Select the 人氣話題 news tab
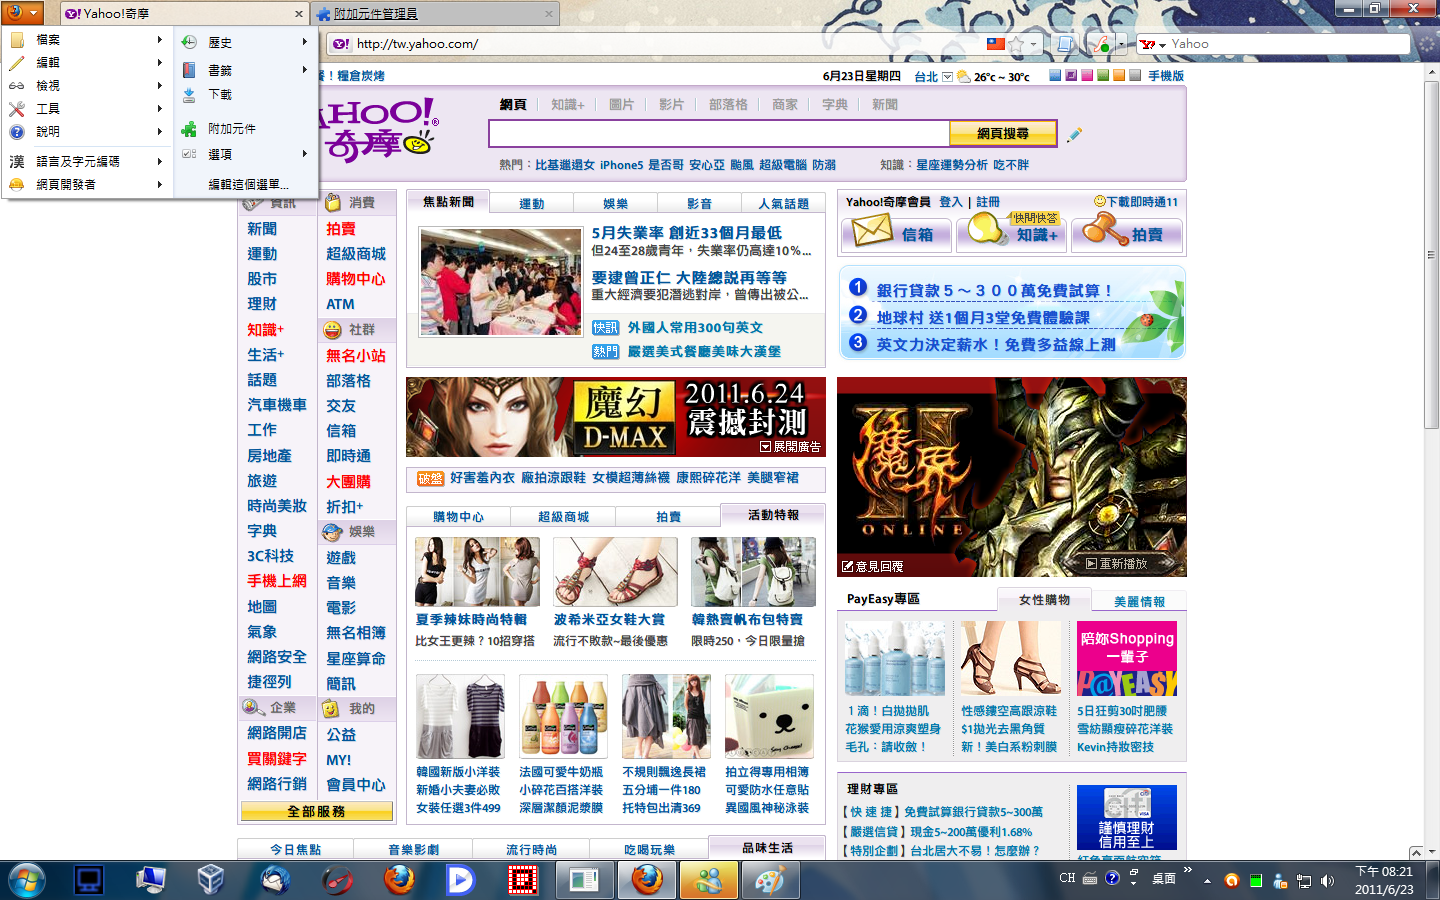Image resolution: width=1440 pixels, height=900 pixels. point(783,203)
